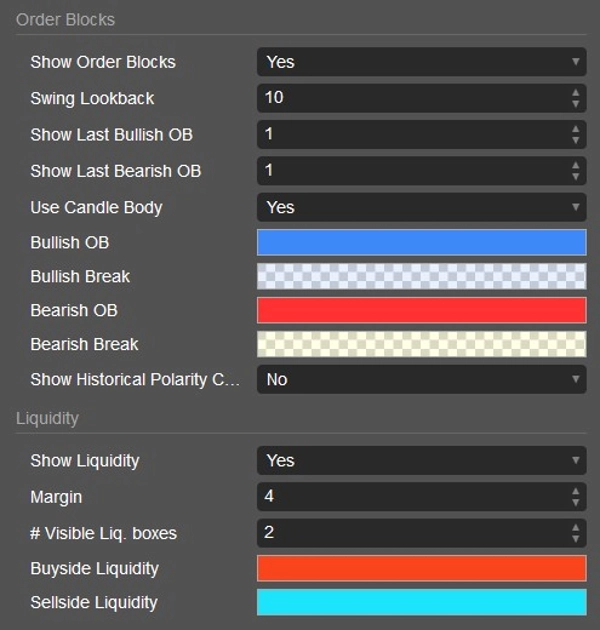Expand the Show Historical Polarity dropdown
The image size is (600, 630).
421,380
